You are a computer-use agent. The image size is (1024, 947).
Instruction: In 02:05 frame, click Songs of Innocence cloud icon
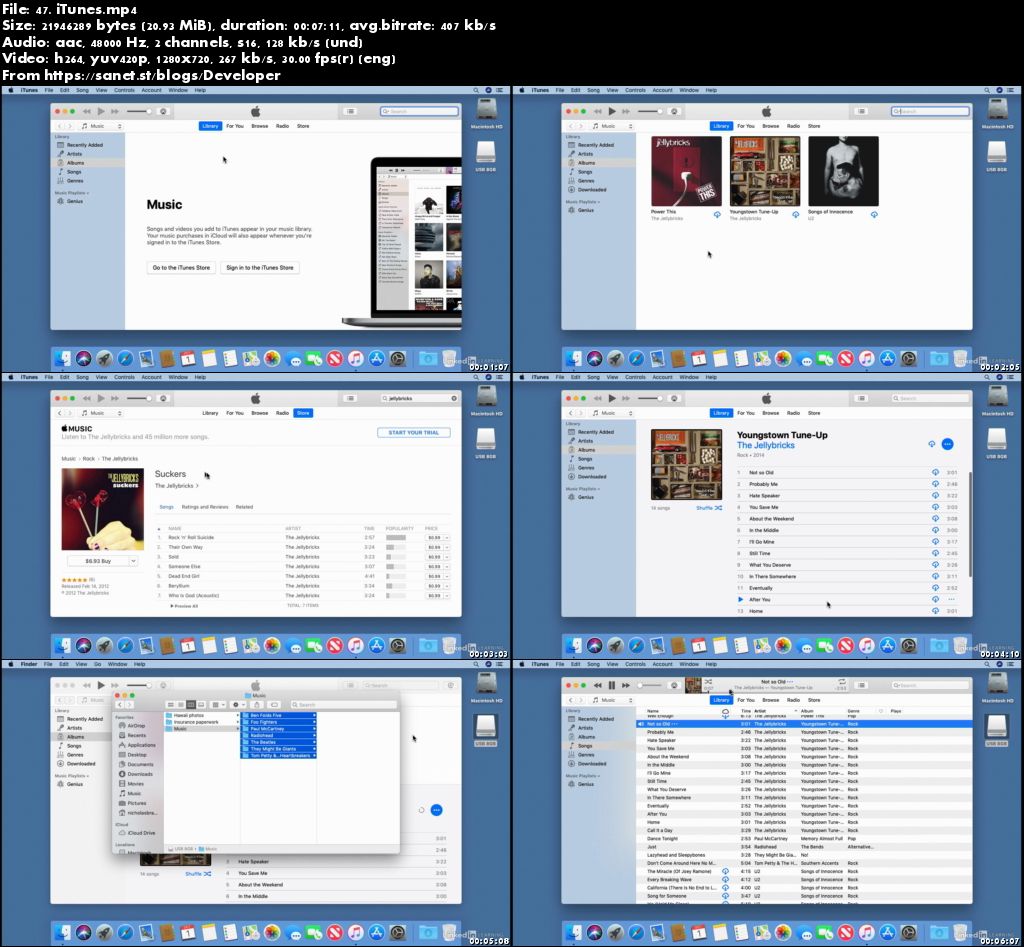pos(874,214)
